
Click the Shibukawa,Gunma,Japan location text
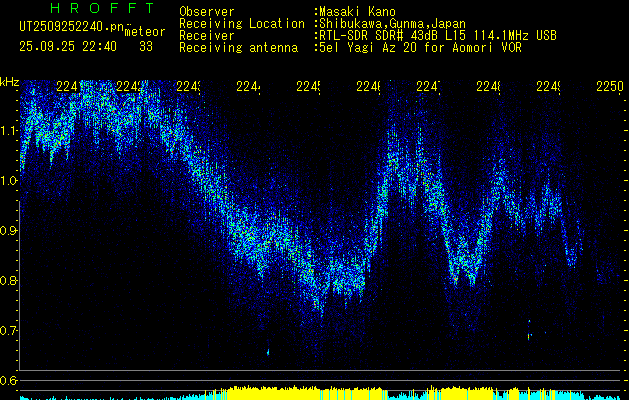click(393, 23)
